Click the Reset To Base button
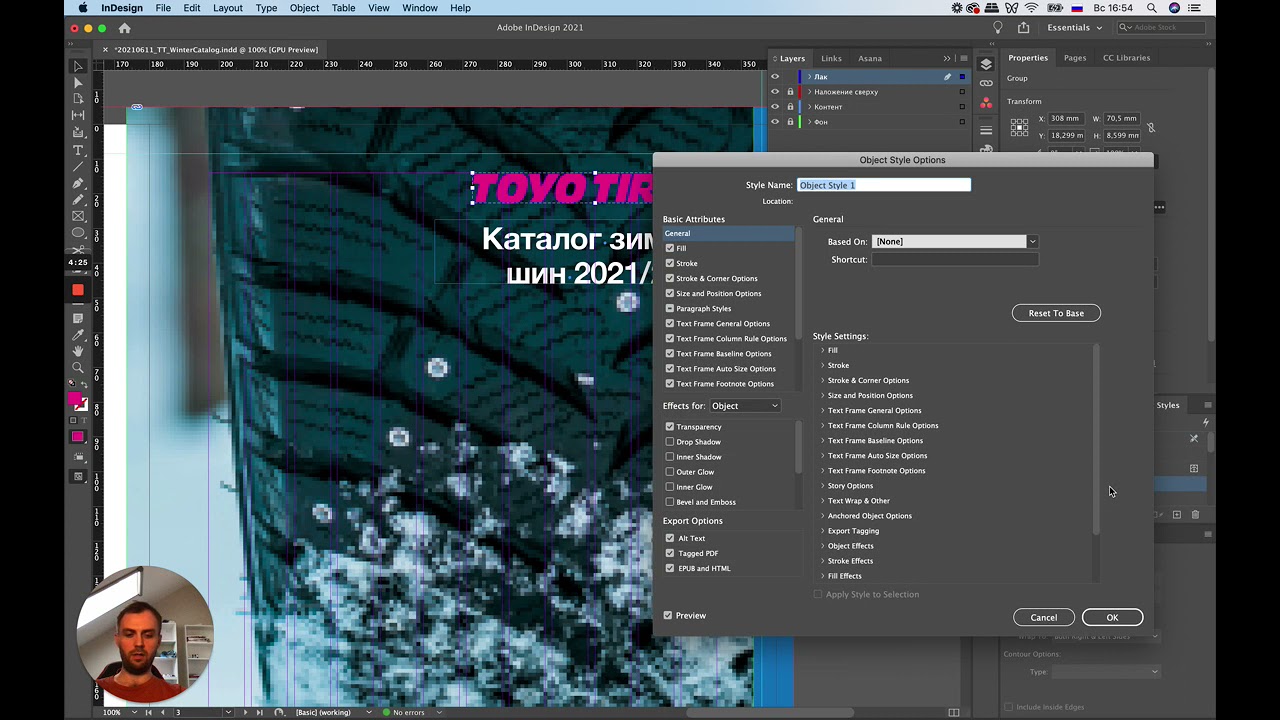Viewport: 1280px width, 720px height. (x=1056, y=313)
